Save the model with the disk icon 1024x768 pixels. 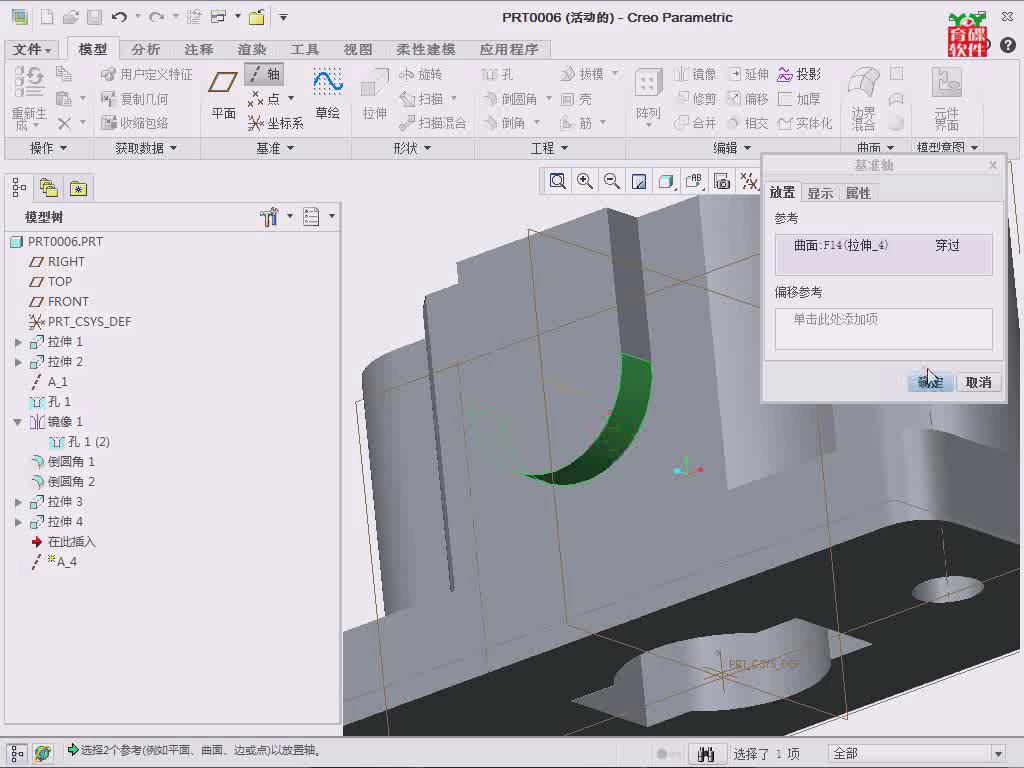pyautogui.click(x=94, y=17)
